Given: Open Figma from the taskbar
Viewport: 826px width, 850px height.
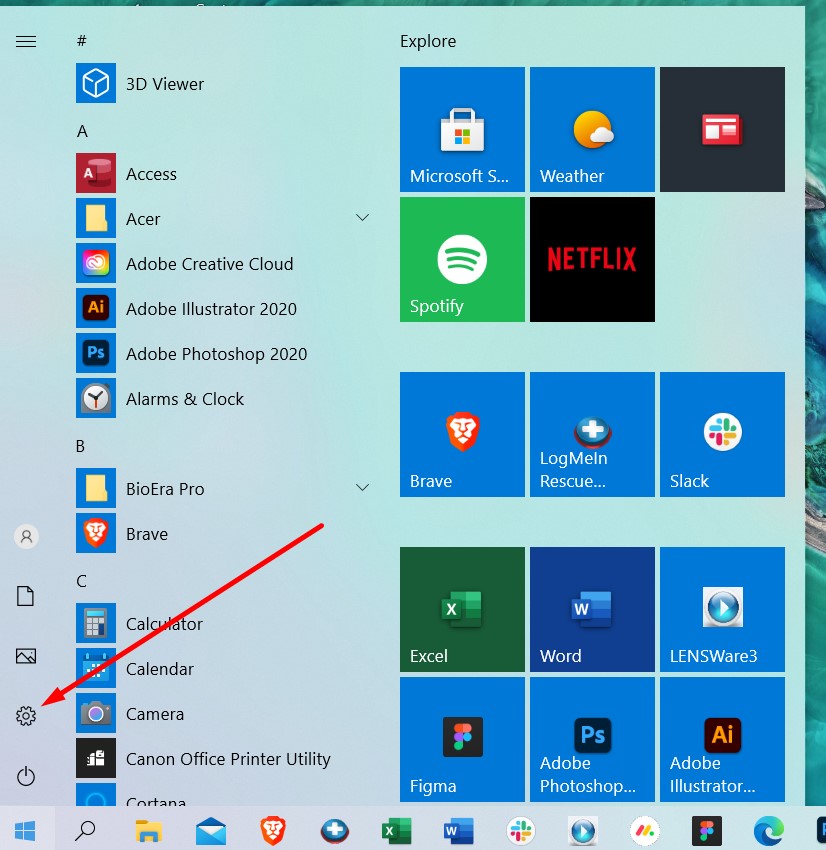Looking at the screenshot, I should 707,830.
